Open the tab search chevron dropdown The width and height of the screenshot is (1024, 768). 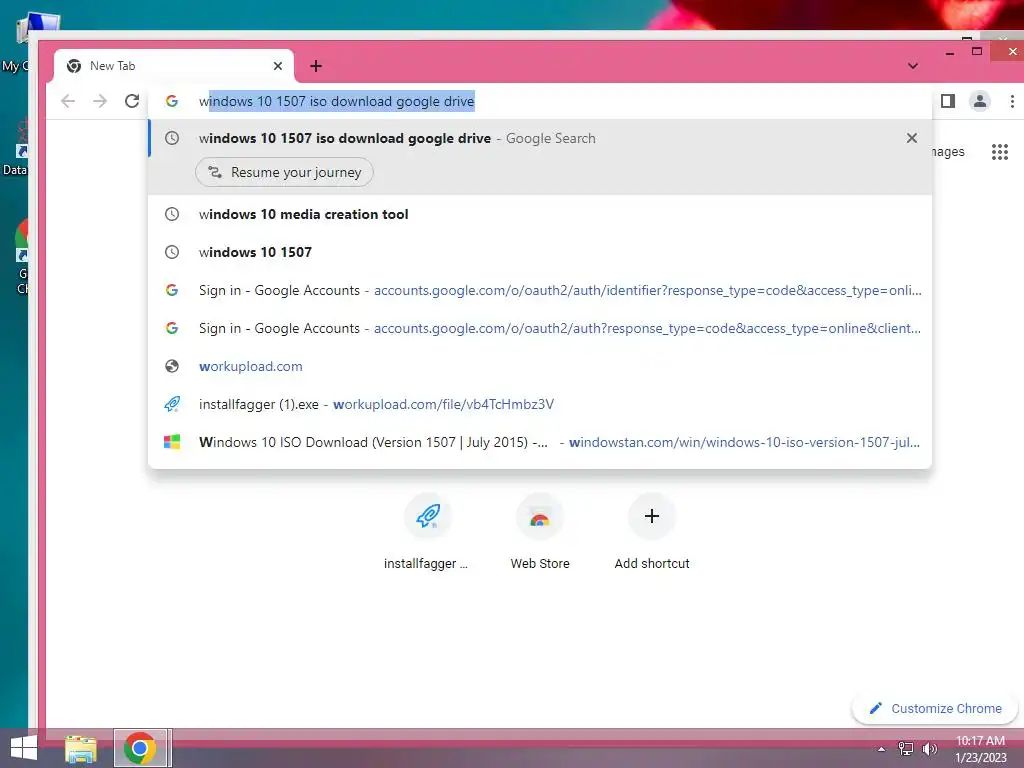pyautogui.click(x=913, y=66)
